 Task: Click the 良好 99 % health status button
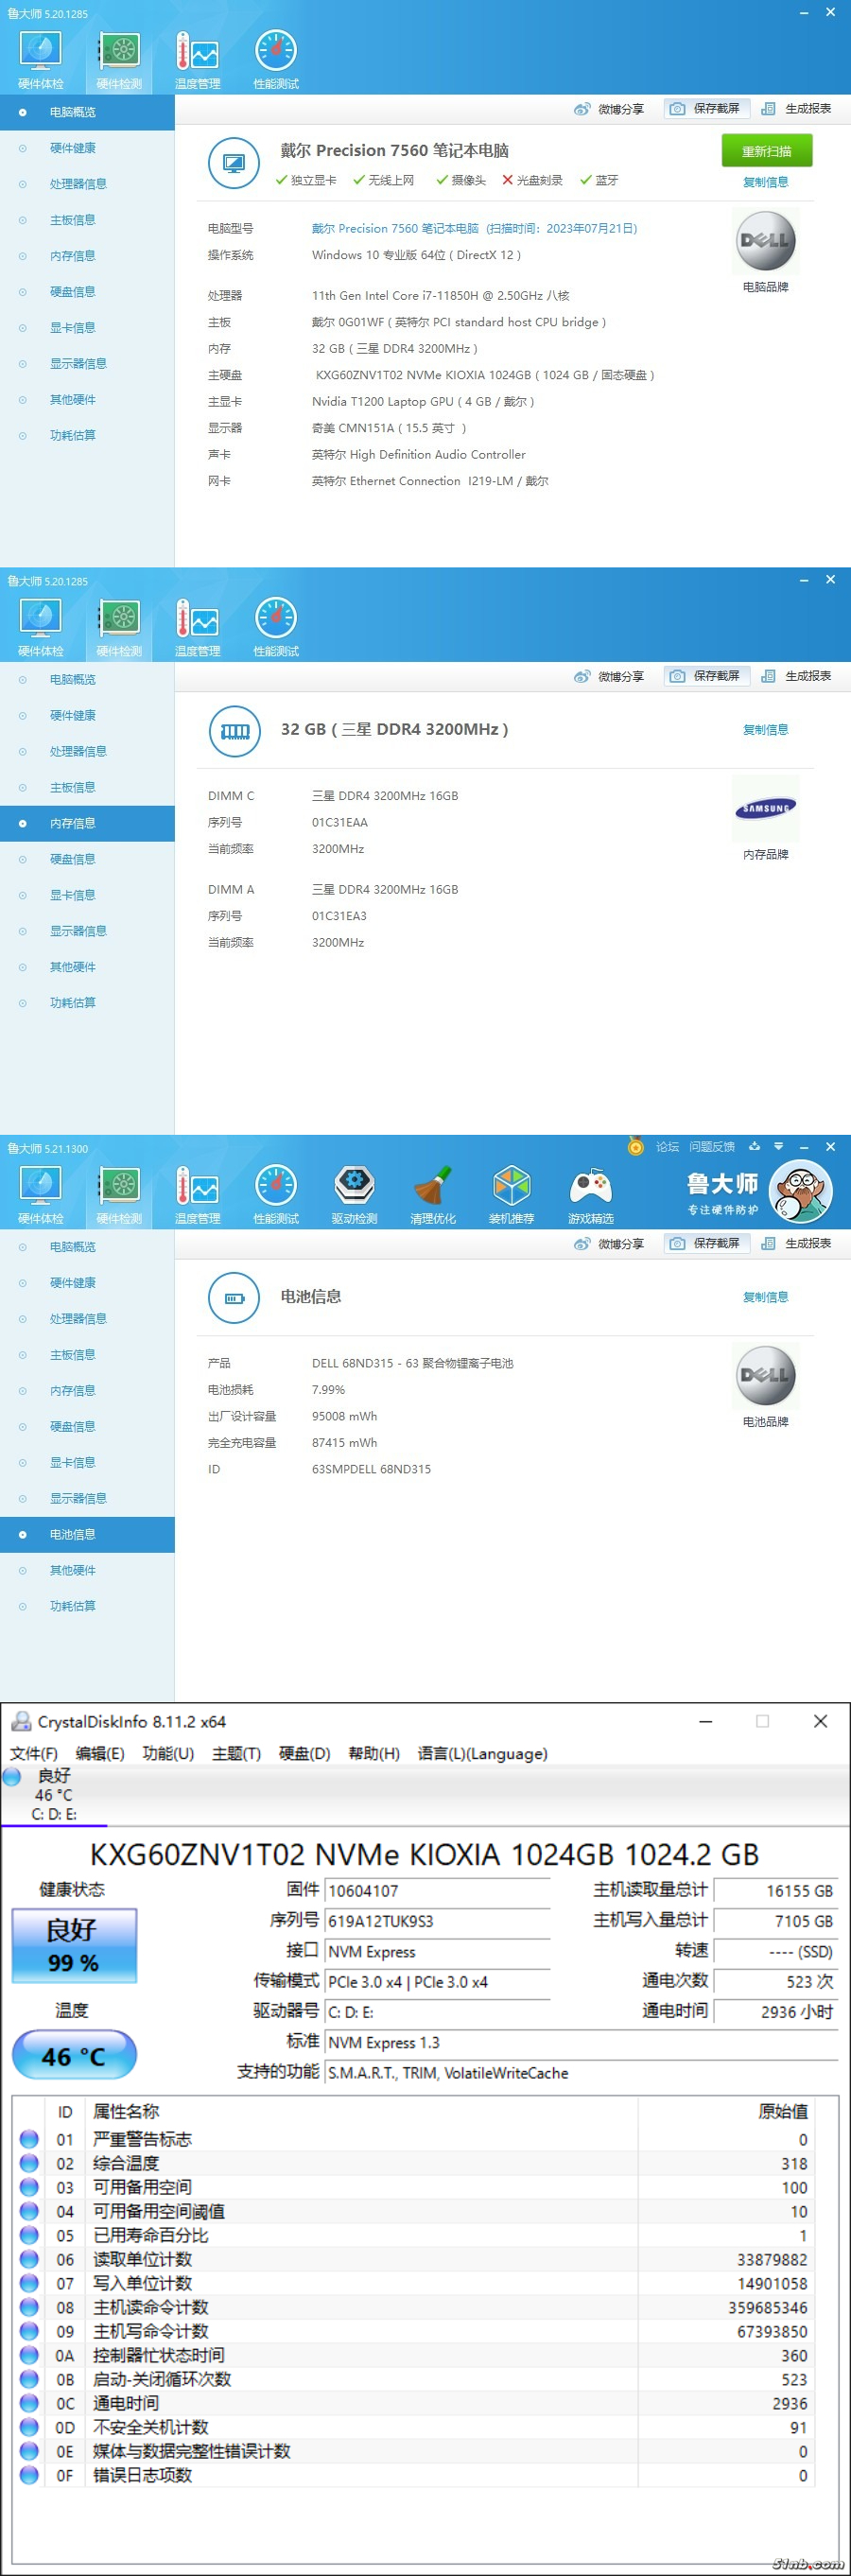pos(74,1946)
